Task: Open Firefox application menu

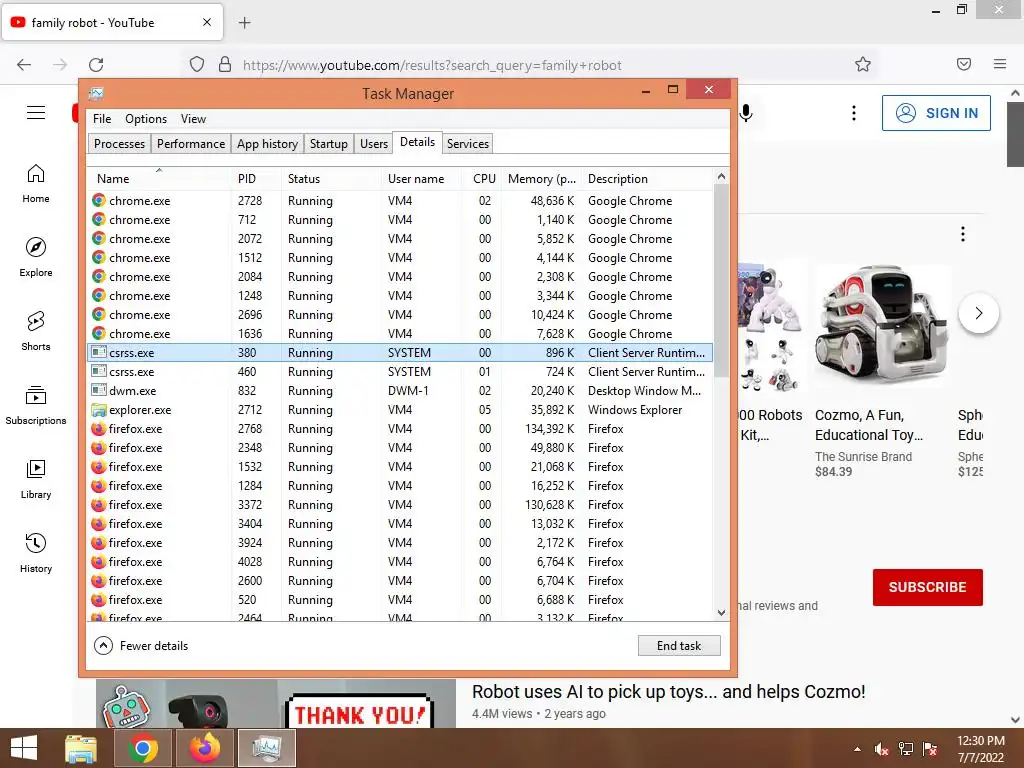Action: (1000, 64)
